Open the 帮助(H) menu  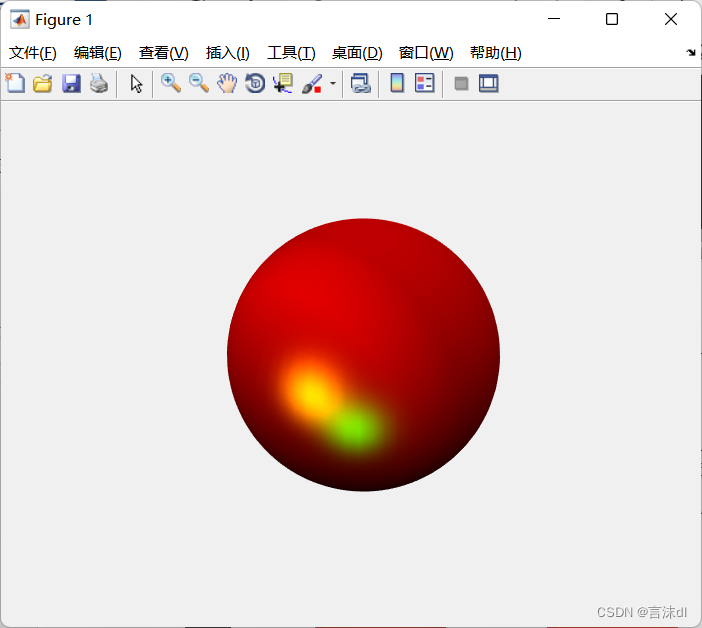(496, 53)
